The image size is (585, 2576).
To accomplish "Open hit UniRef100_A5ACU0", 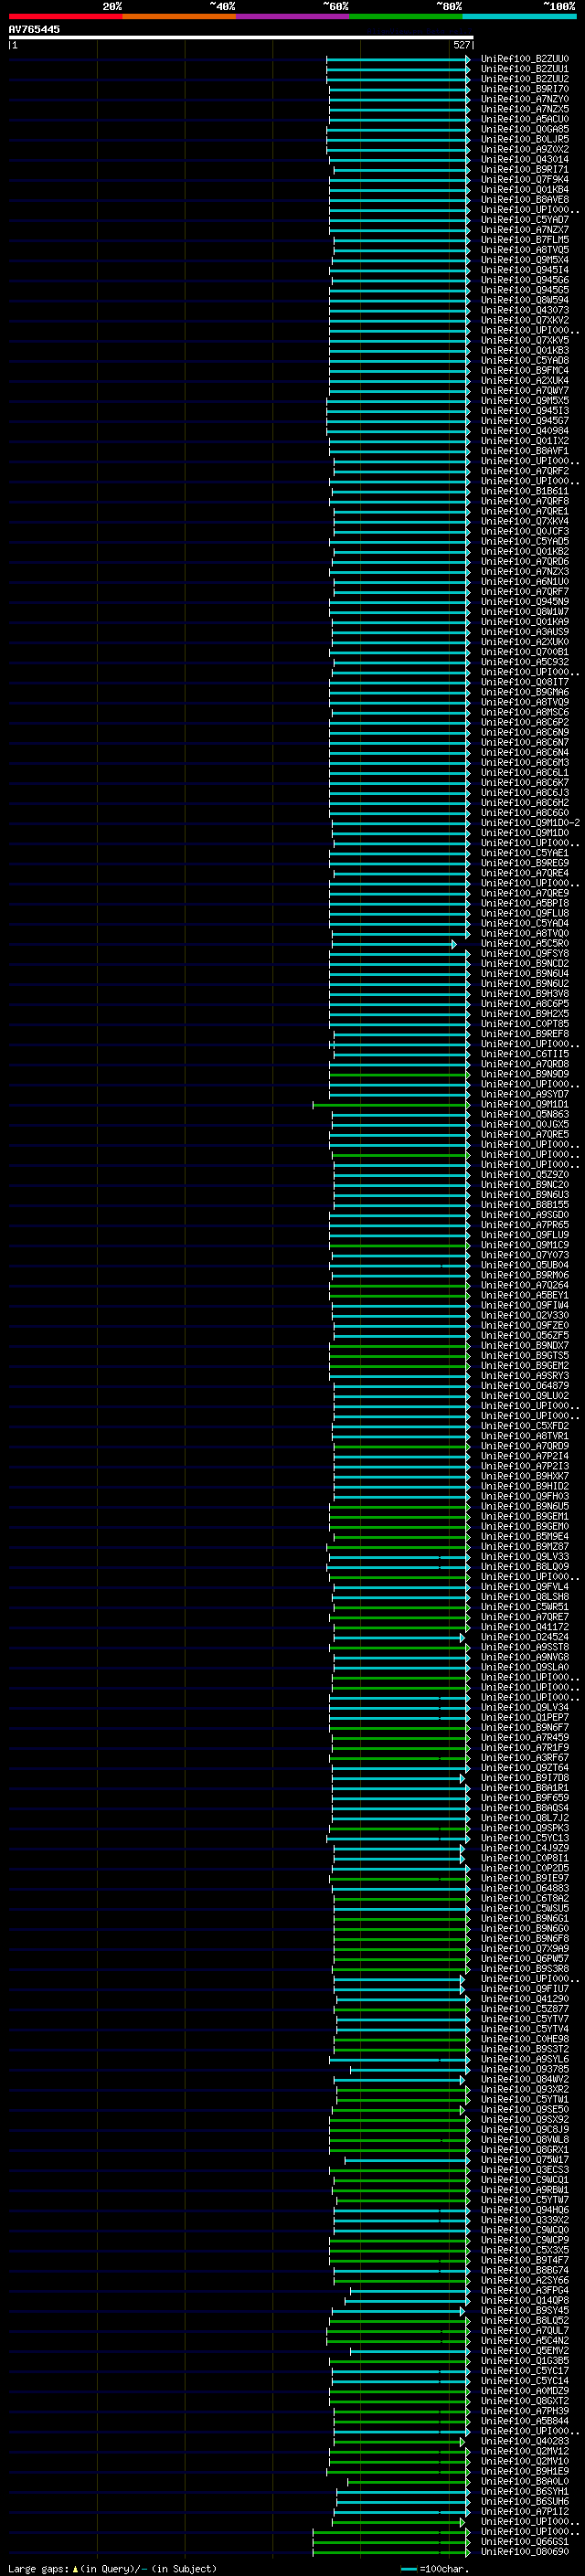I will tap(524, 119).
